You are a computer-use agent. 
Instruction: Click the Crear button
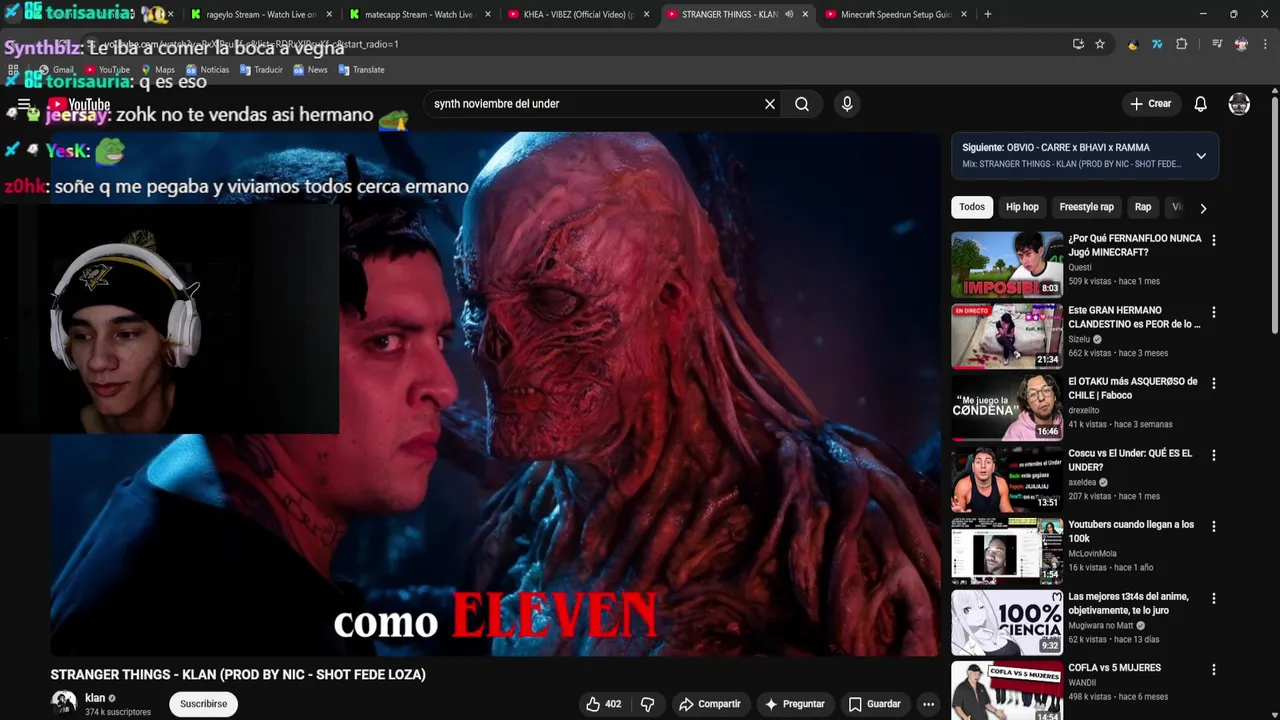(x=1150, y=104)
